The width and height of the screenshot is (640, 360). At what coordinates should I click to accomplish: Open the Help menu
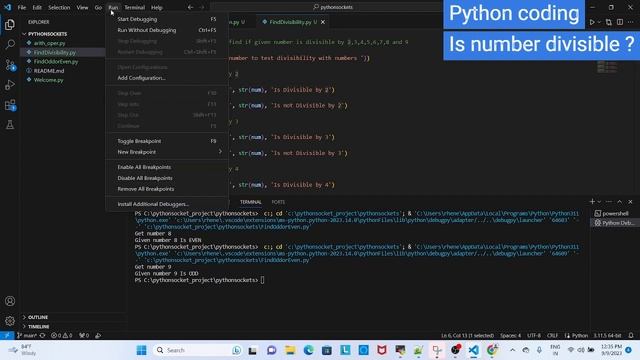point(157,7)
